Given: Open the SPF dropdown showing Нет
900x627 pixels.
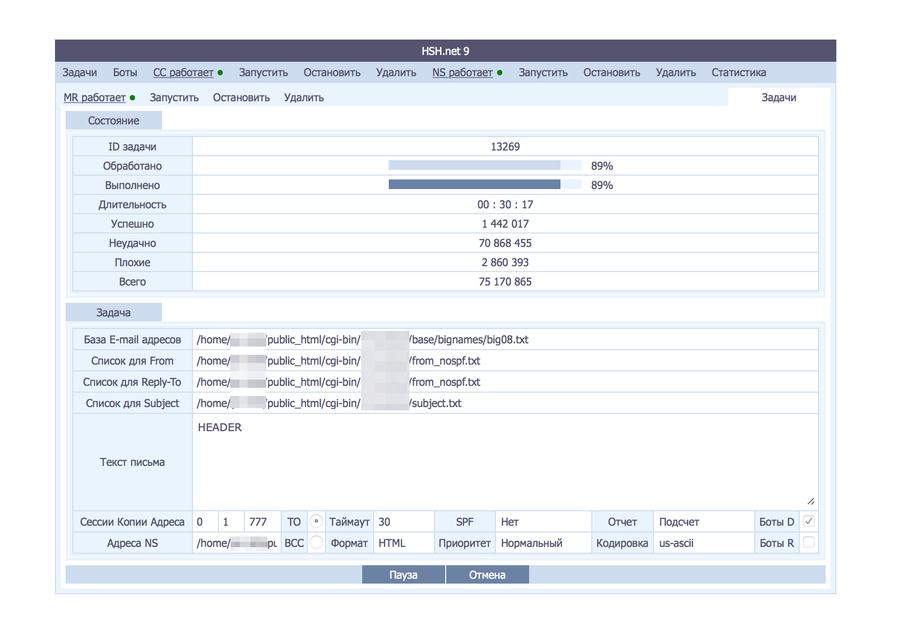Looking at the screenshot, I should tap(543, 522).
